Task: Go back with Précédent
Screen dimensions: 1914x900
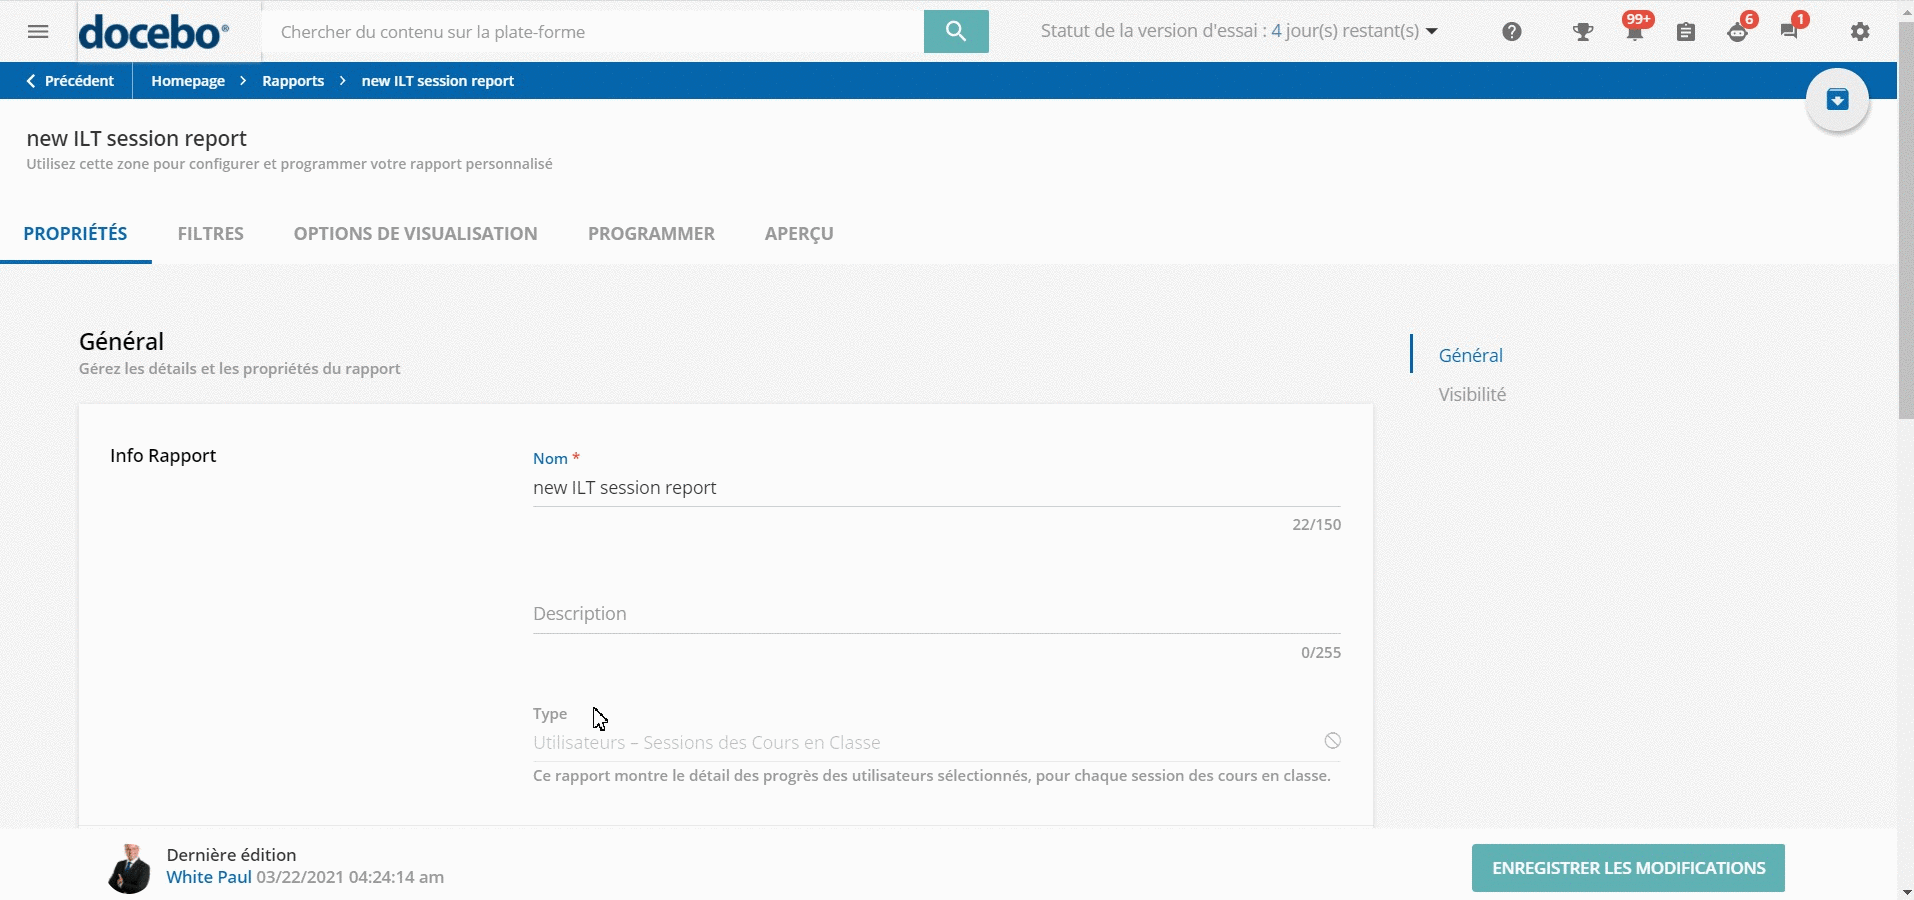Action: pyautogui.click(x=69, y=81)
